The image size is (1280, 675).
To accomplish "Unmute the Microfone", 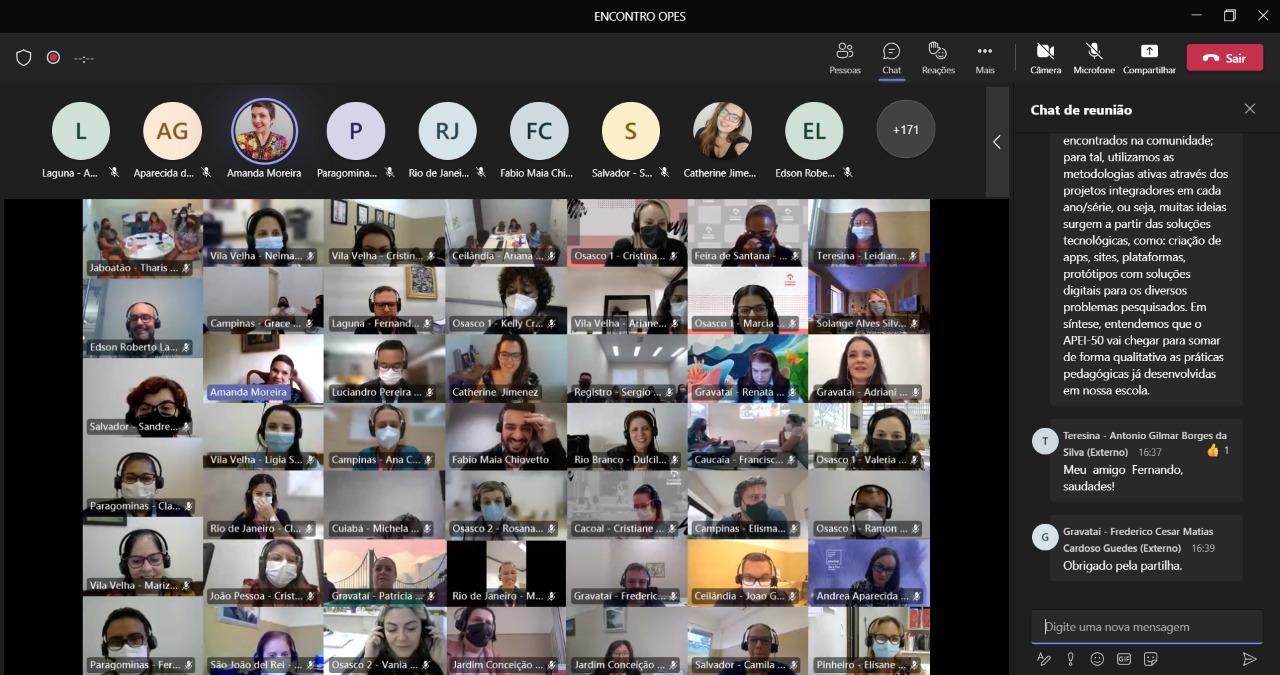I will [1093, 57].
